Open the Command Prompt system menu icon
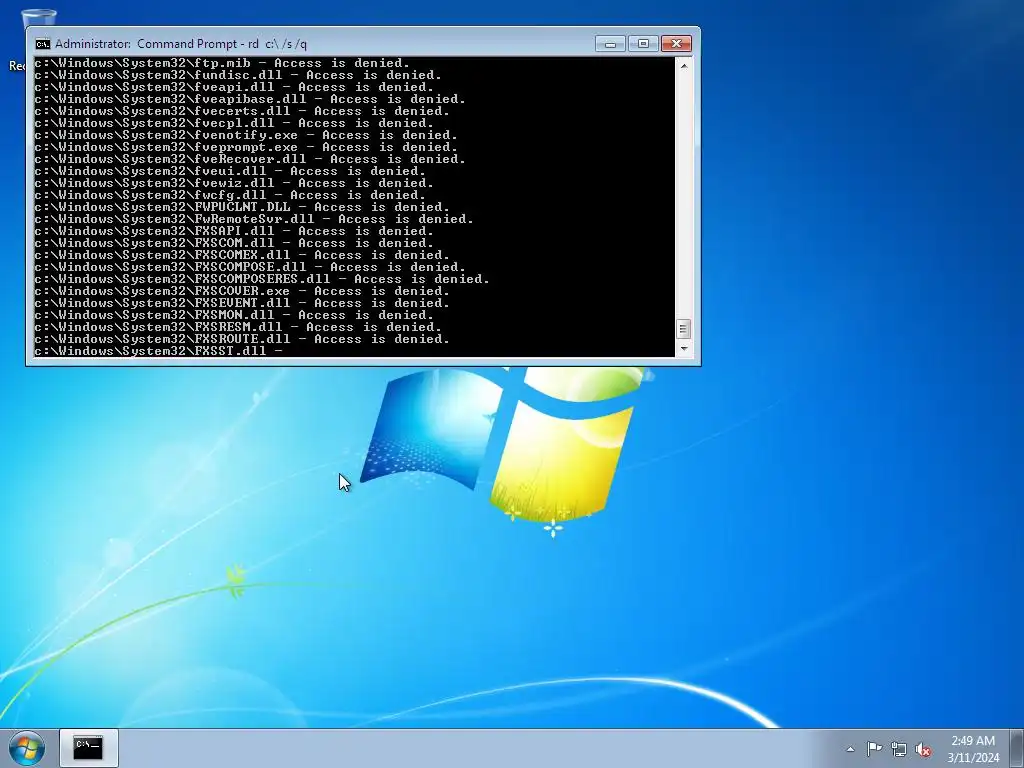Image resolution: width=1024 pixels, height=768 pixels. tap(42, 44)
